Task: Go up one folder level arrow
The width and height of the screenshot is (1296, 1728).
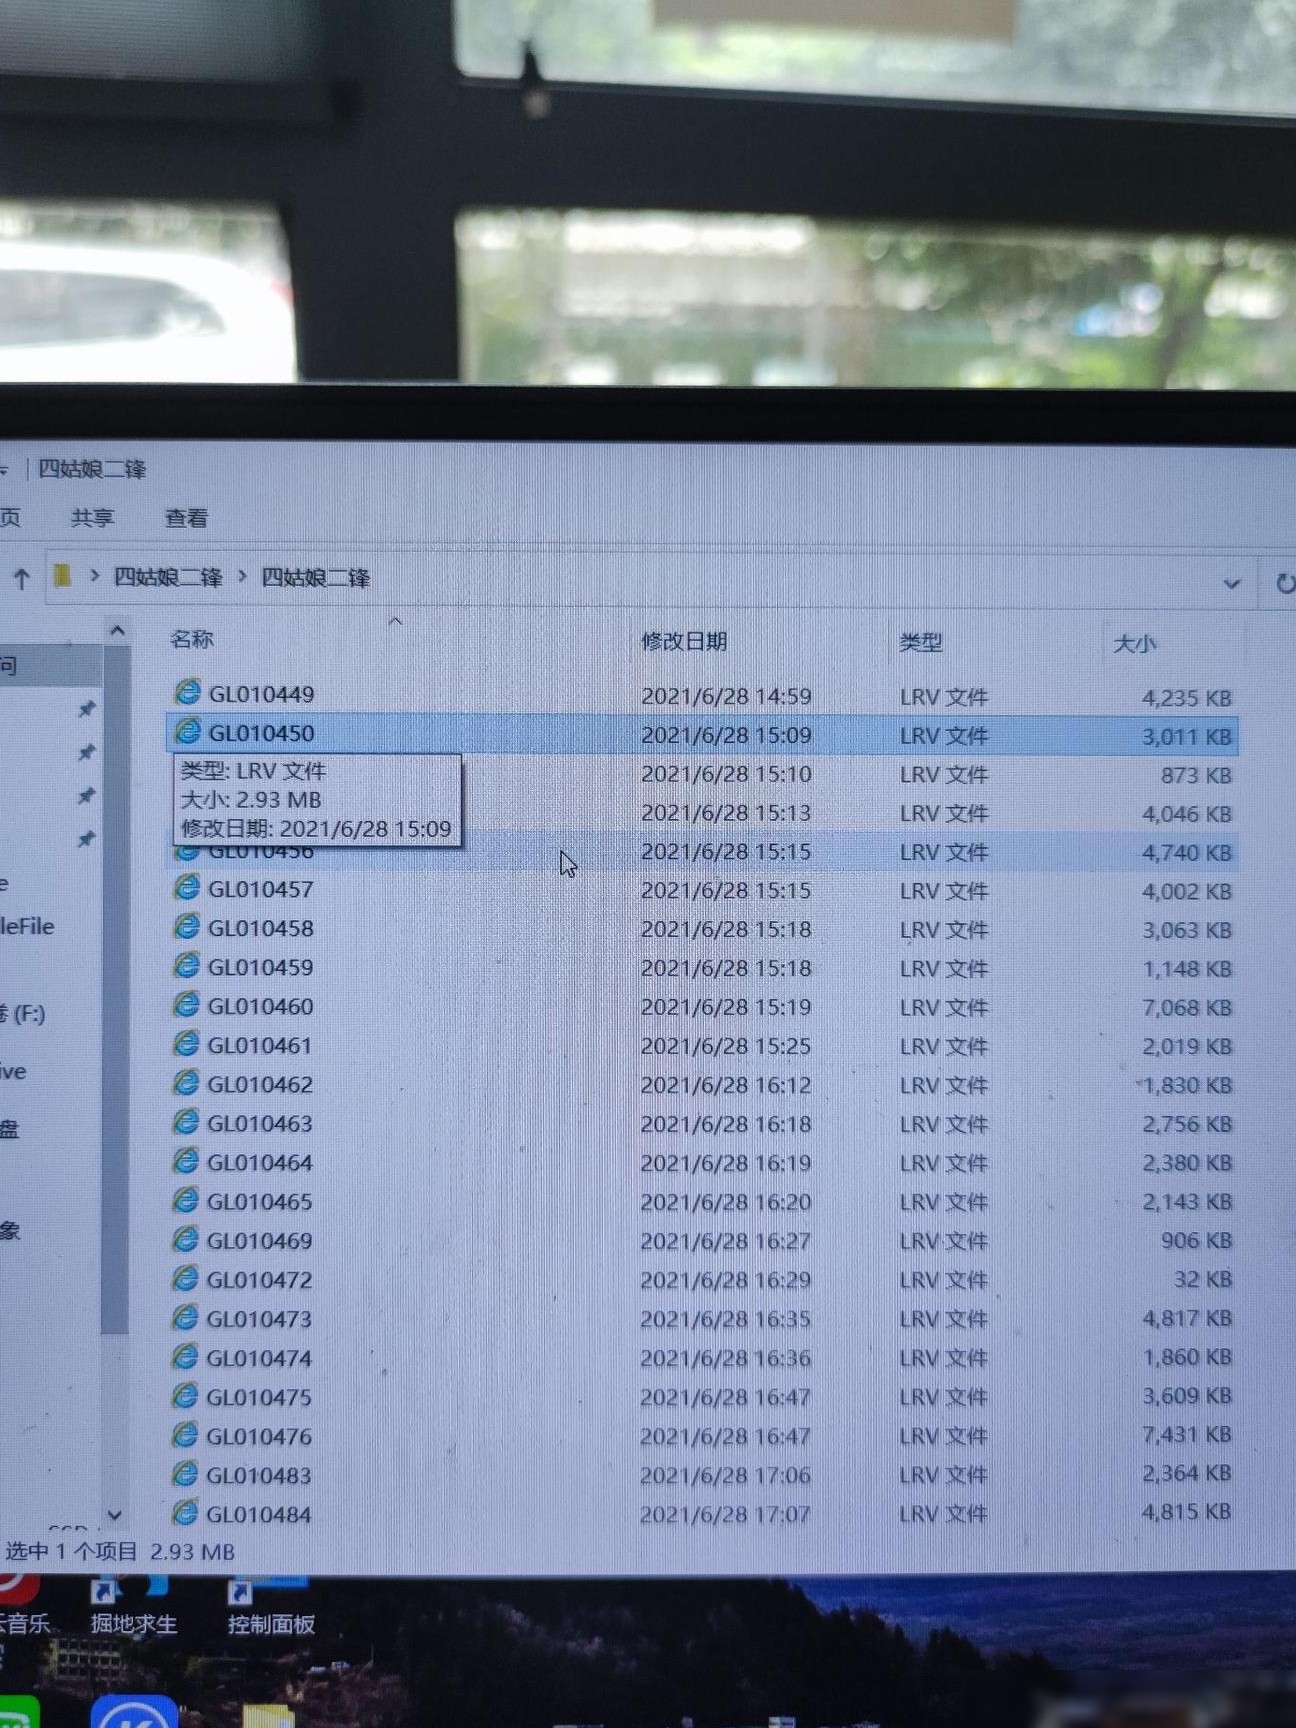Action: [x=21, y=577]
